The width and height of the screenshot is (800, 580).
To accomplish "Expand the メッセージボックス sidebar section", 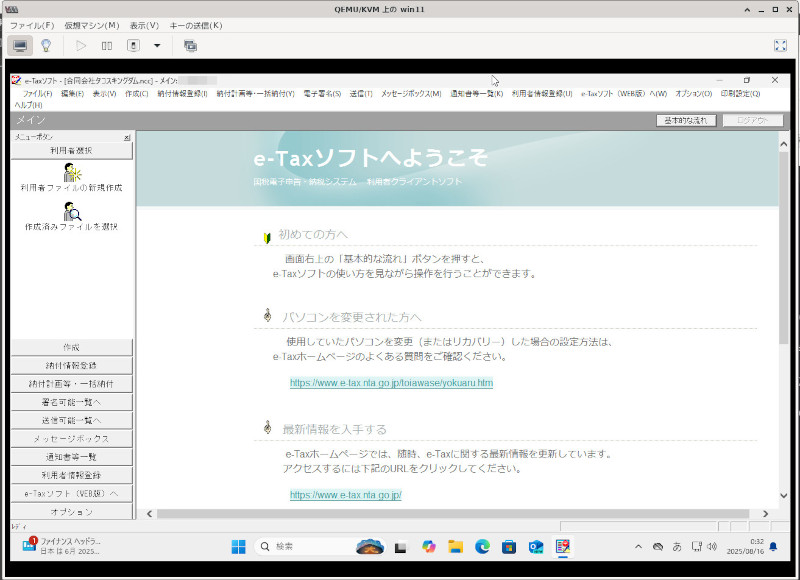I will (71, 439).
